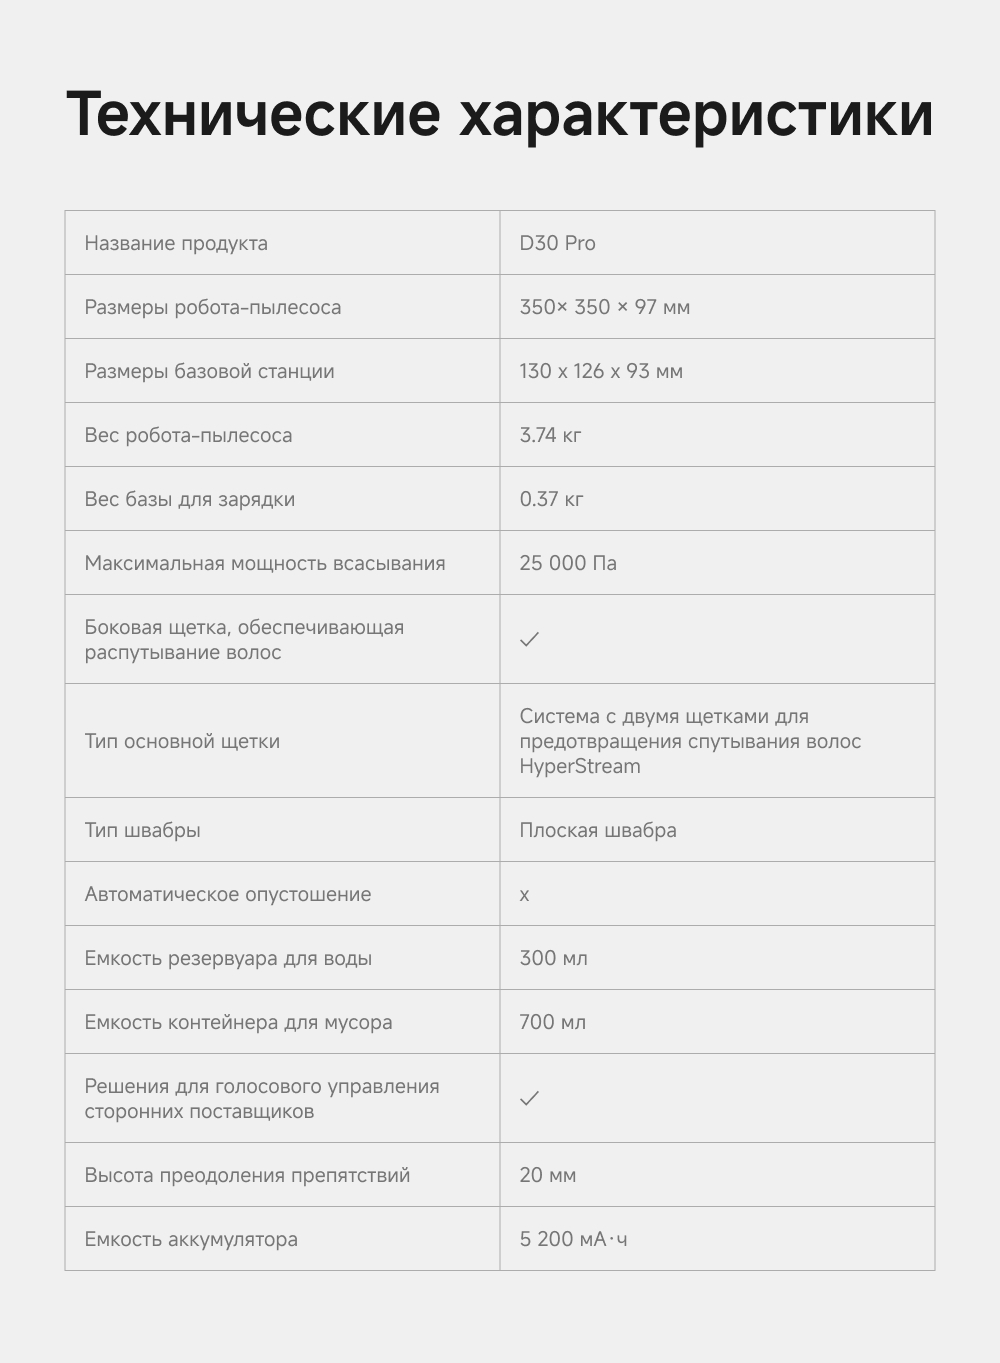Click the x mark for Автоматическое опустошение
The height and width of the screenshot is (1363, 1000).
(524, 895)
